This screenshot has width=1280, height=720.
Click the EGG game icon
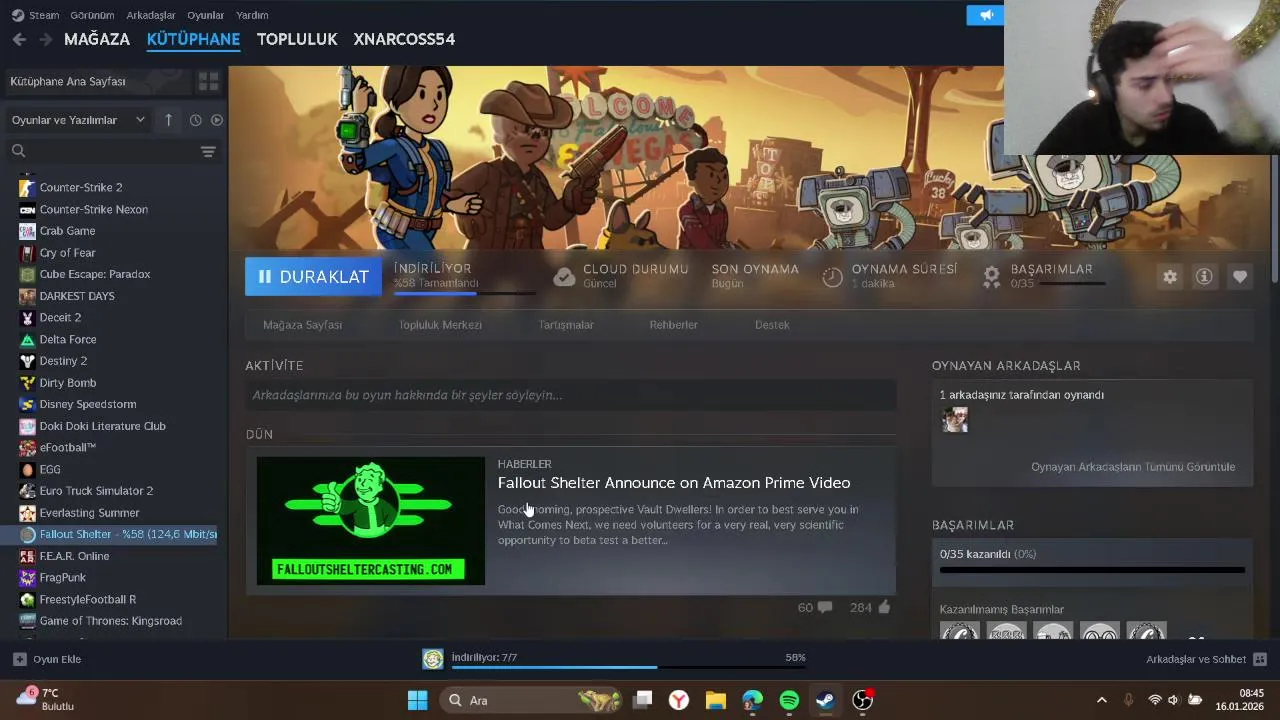[x=27, y=469]
